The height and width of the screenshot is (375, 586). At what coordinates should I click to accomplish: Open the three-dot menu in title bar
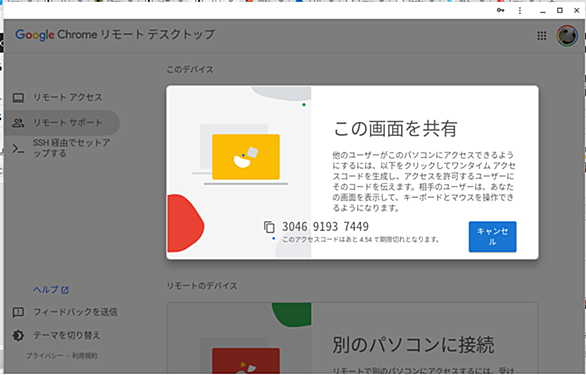click(x=519, y=10)
